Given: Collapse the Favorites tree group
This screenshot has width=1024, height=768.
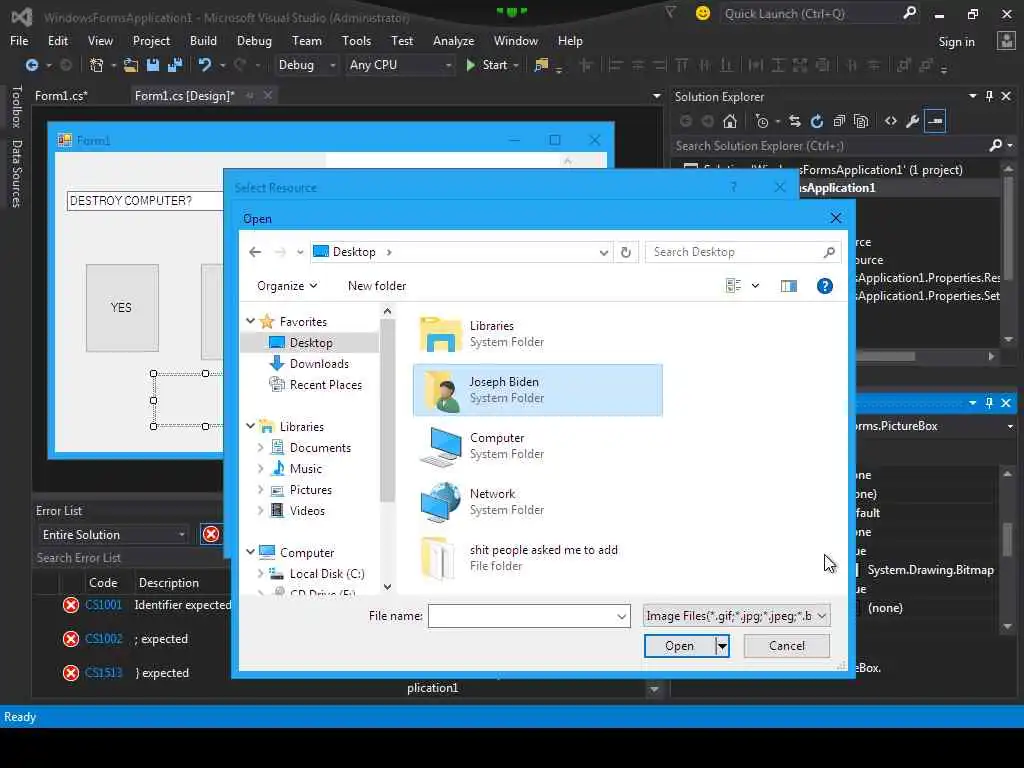Looking at the screenshot, I should 251,321.
